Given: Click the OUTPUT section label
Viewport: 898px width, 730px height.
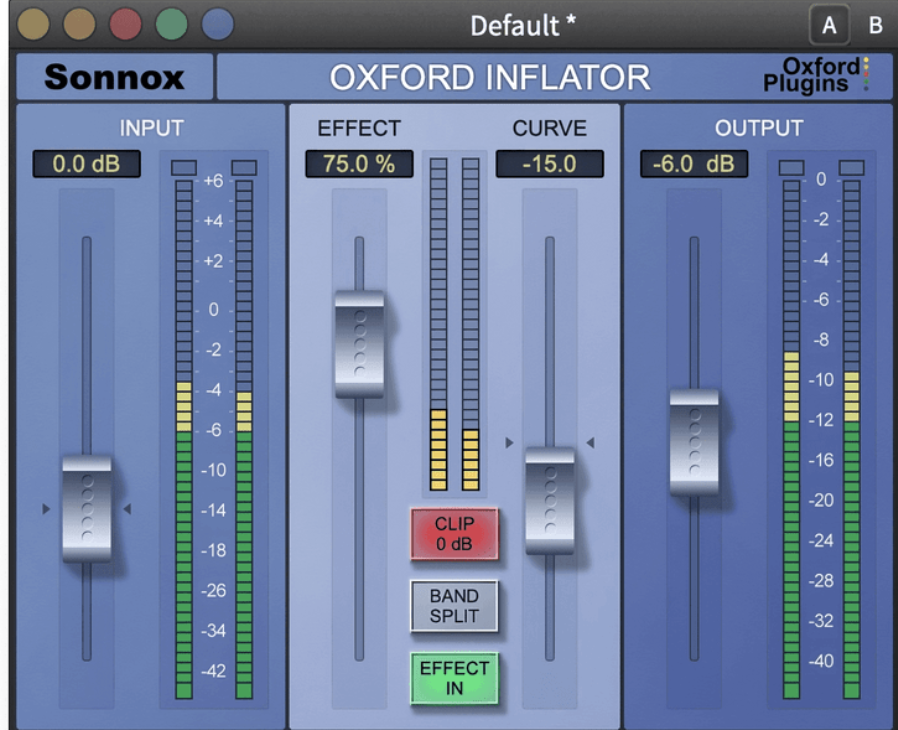Looking at the screenshot, I should 759,128.
